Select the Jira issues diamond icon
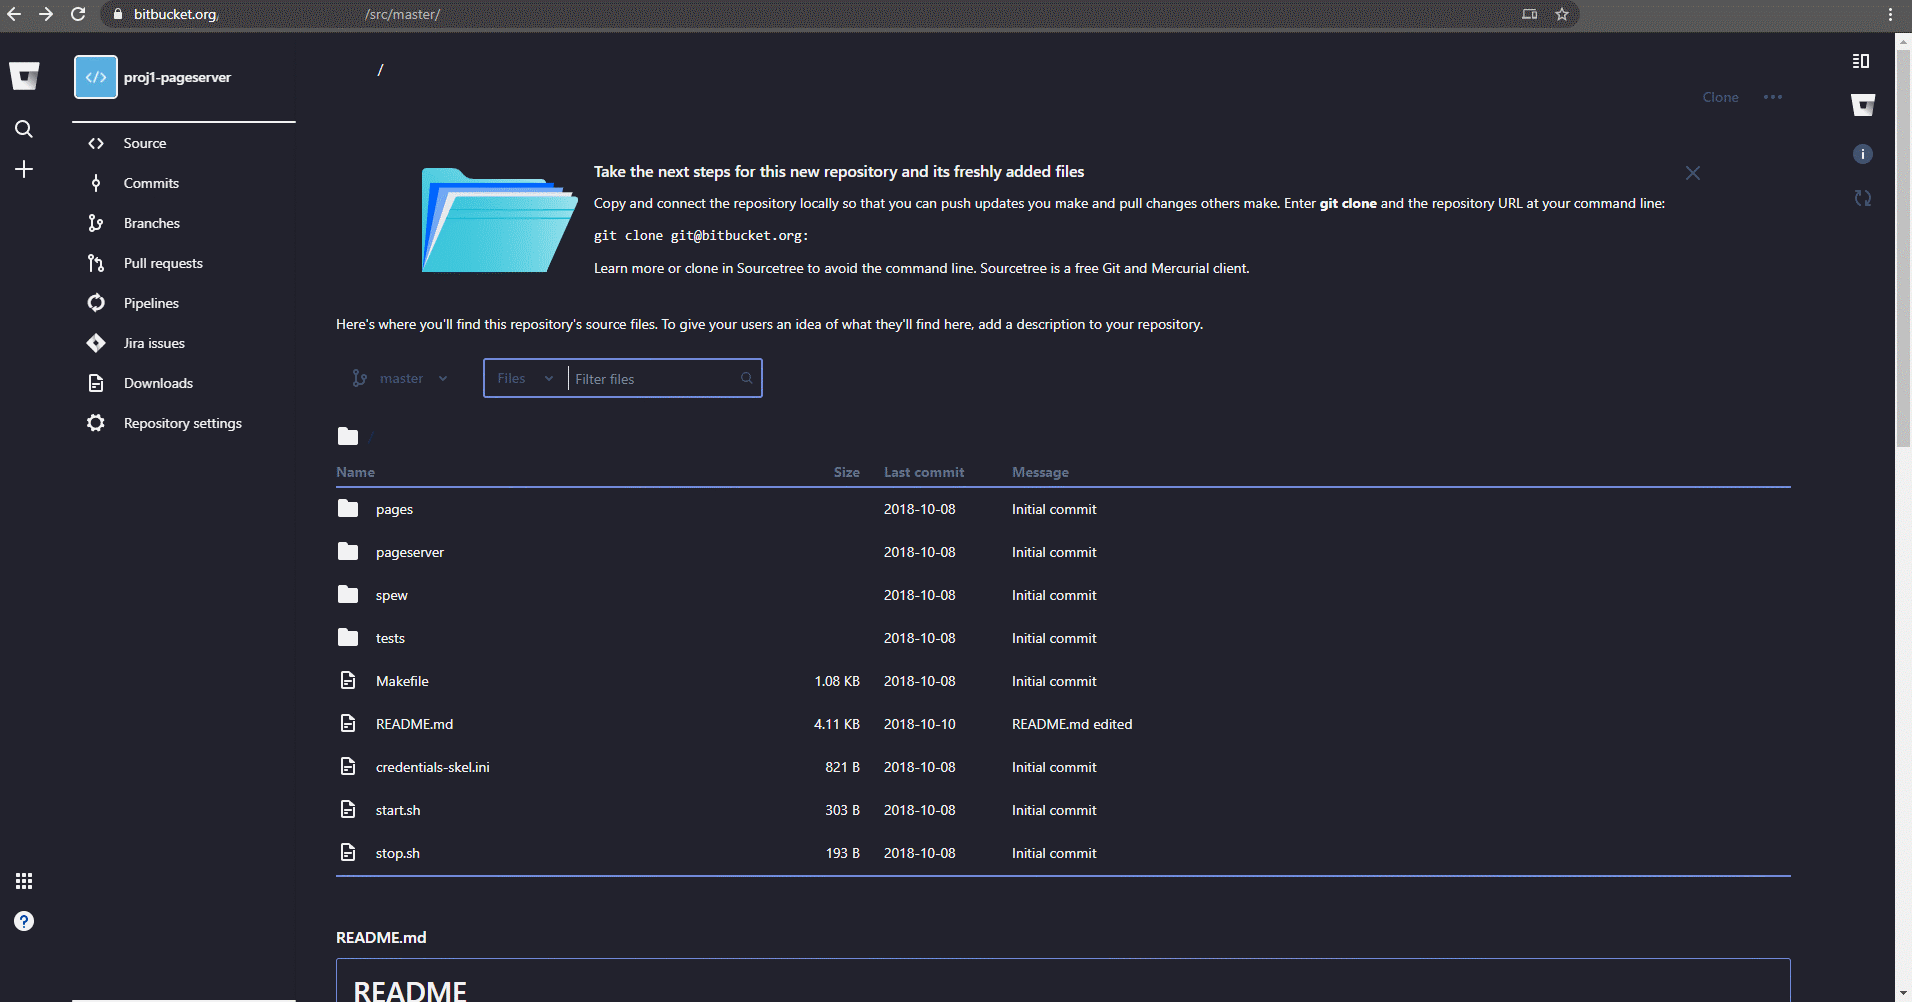1912x1002 pixels. pos(96,342)
